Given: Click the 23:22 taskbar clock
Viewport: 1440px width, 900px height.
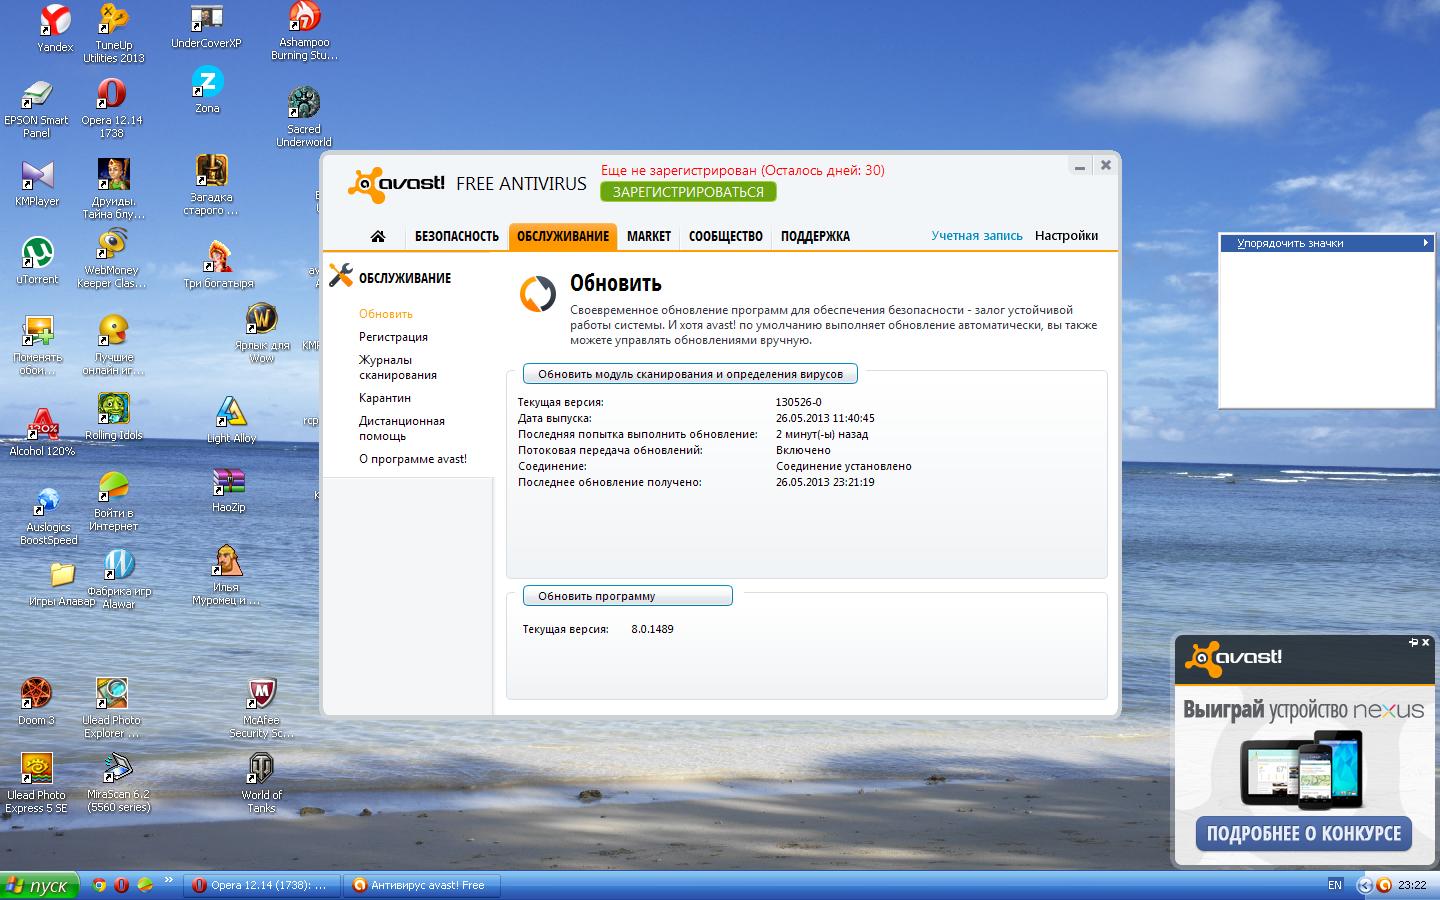Looking at the screenshot, I should 1412,885.
